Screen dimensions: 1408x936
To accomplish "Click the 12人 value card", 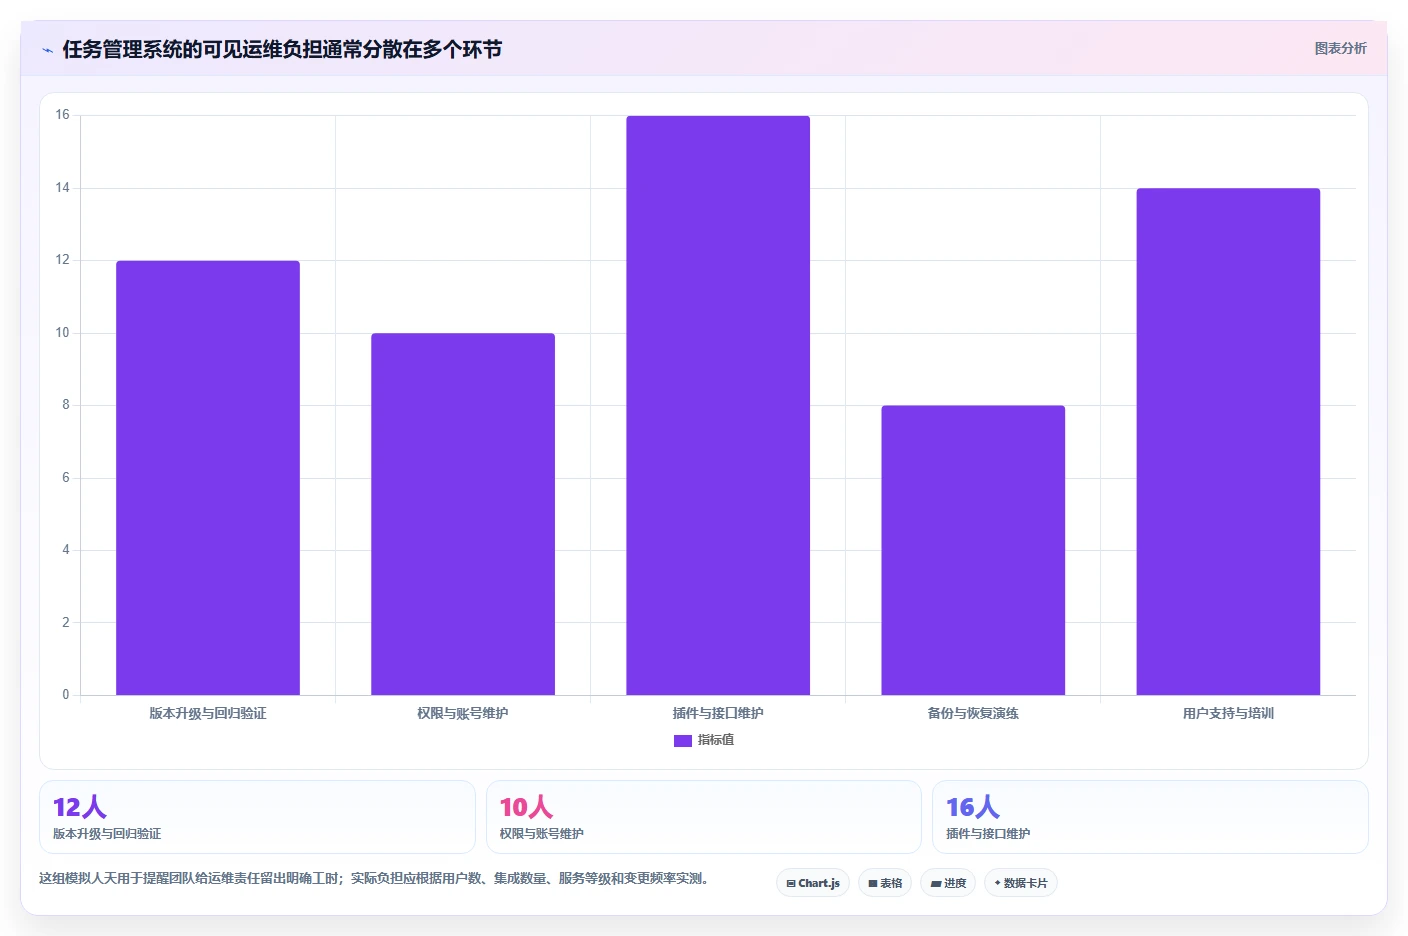I will [257, 817].
